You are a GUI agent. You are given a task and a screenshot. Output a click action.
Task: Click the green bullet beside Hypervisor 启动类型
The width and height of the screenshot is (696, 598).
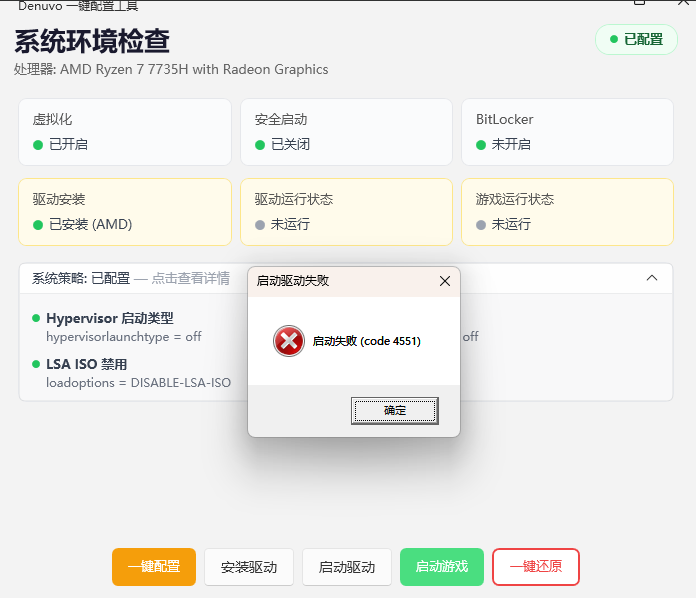(37, 318)
